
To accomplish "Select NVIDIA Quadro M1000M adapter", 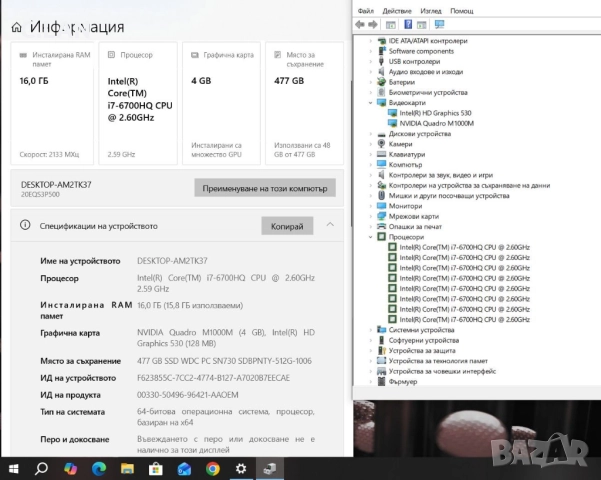I will pyautogui.click(x=437, y=123).
